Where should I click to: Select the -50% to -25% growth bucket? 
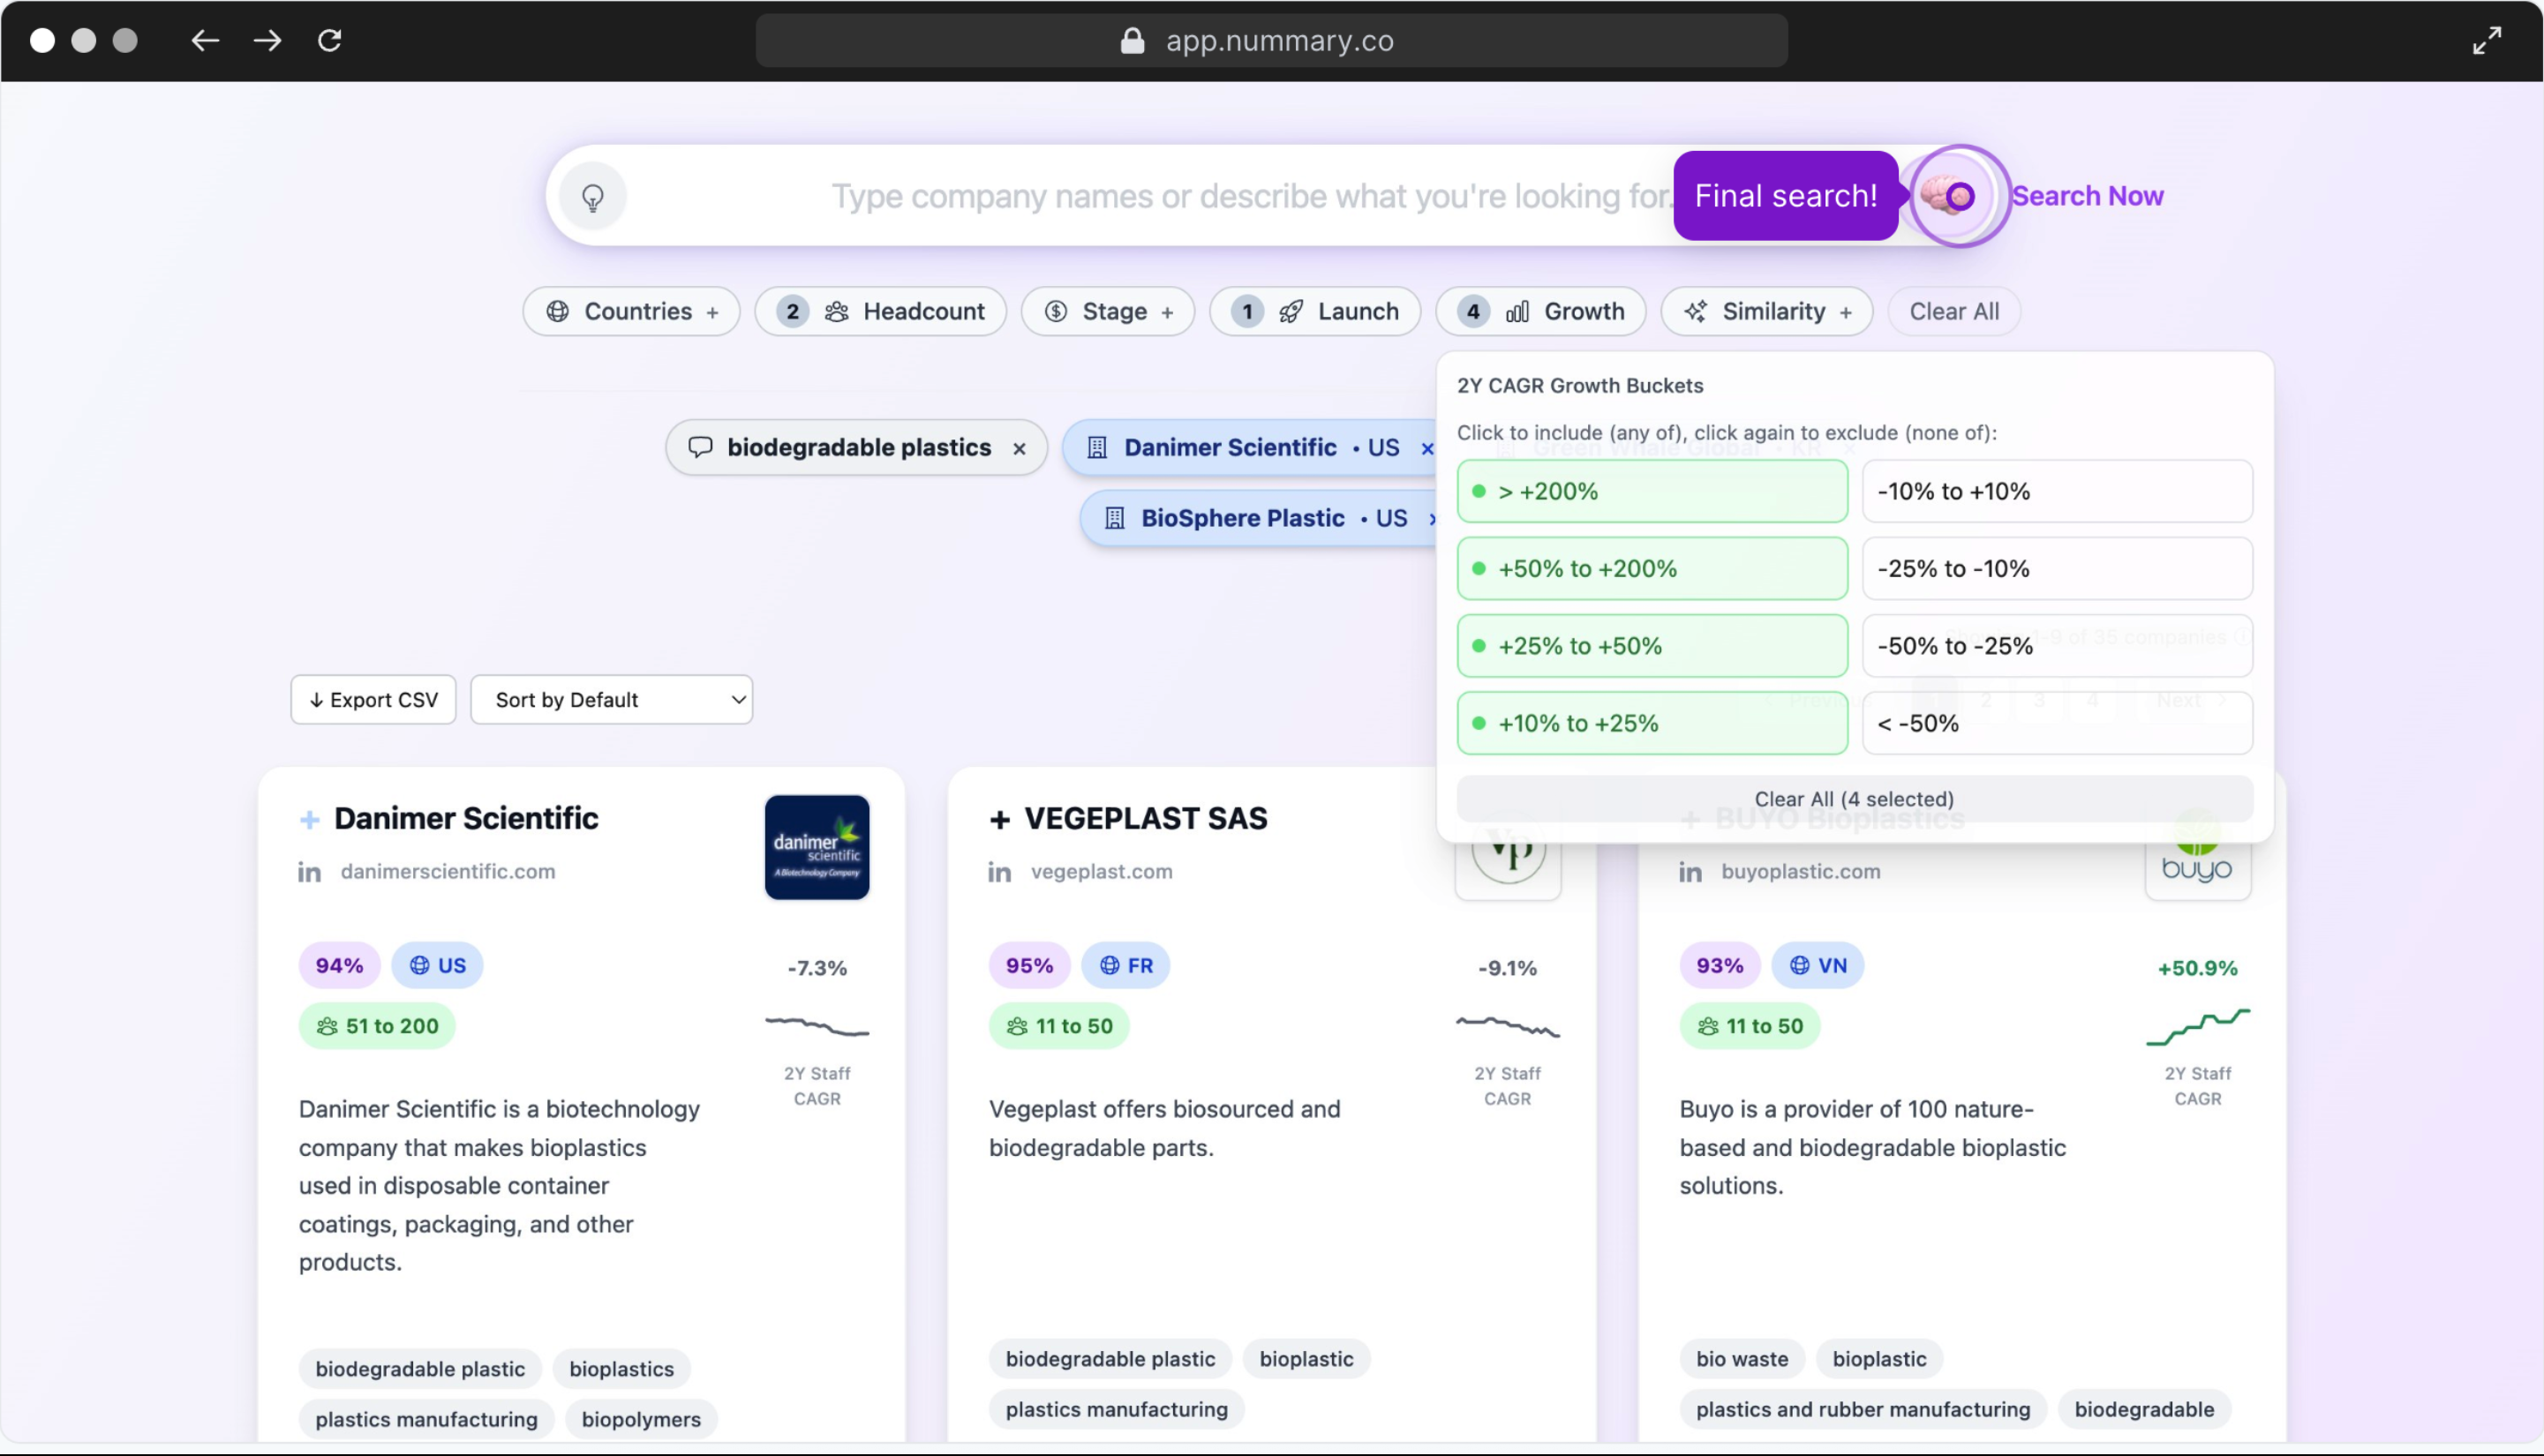pos(2057,646)
